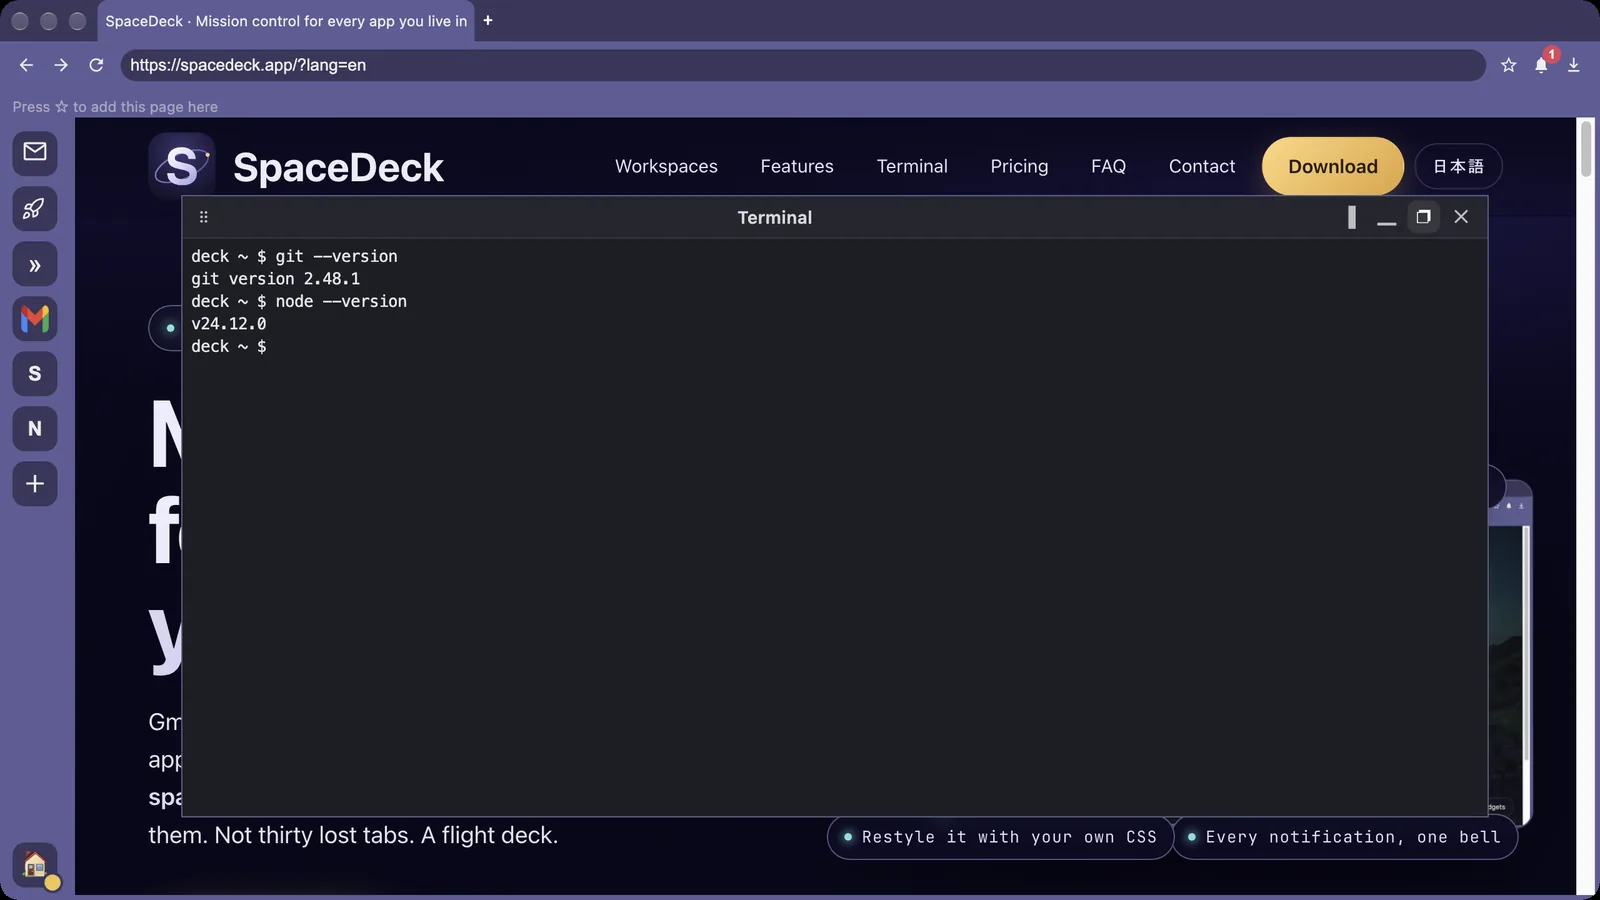Viewport: 1600px width, 900px height.
Task: Open the Gmail app in sidebar
Action: (35, 319)
